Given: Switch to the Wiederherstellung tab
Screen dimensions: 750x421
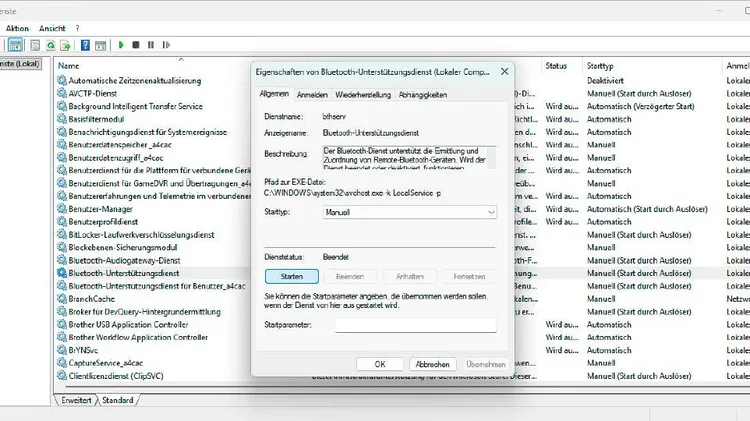Looking at the screenshot, I should click(362, 94).
